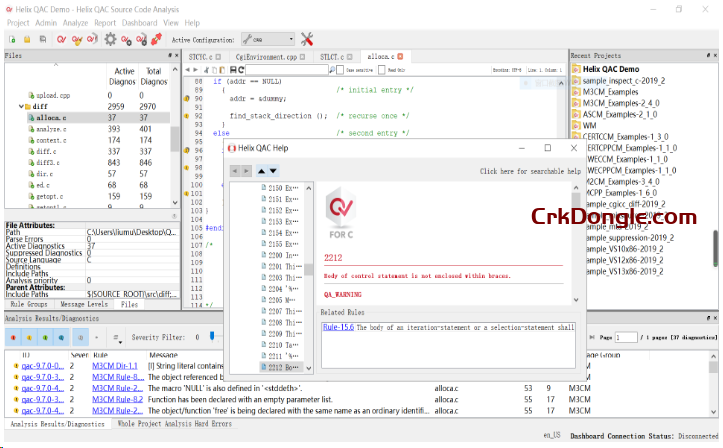Open the Analyze menu

tap(74, 22)
